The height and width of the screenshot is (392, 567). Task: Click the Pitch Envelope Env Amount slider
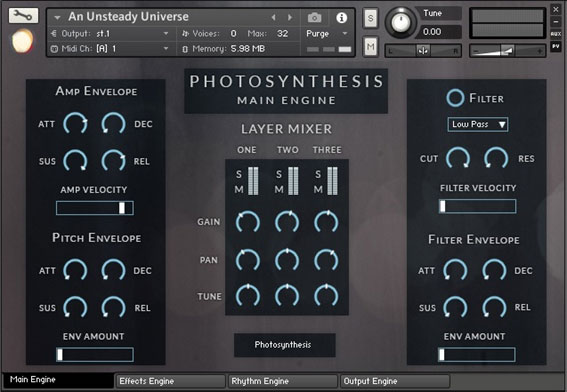click(x=95, y=355)
